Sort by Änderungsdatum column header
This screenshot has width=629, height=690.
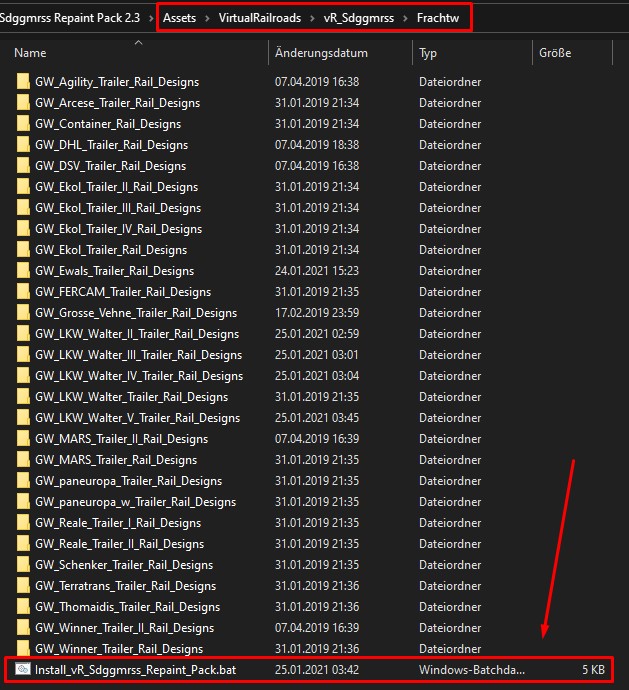point(321,53)
